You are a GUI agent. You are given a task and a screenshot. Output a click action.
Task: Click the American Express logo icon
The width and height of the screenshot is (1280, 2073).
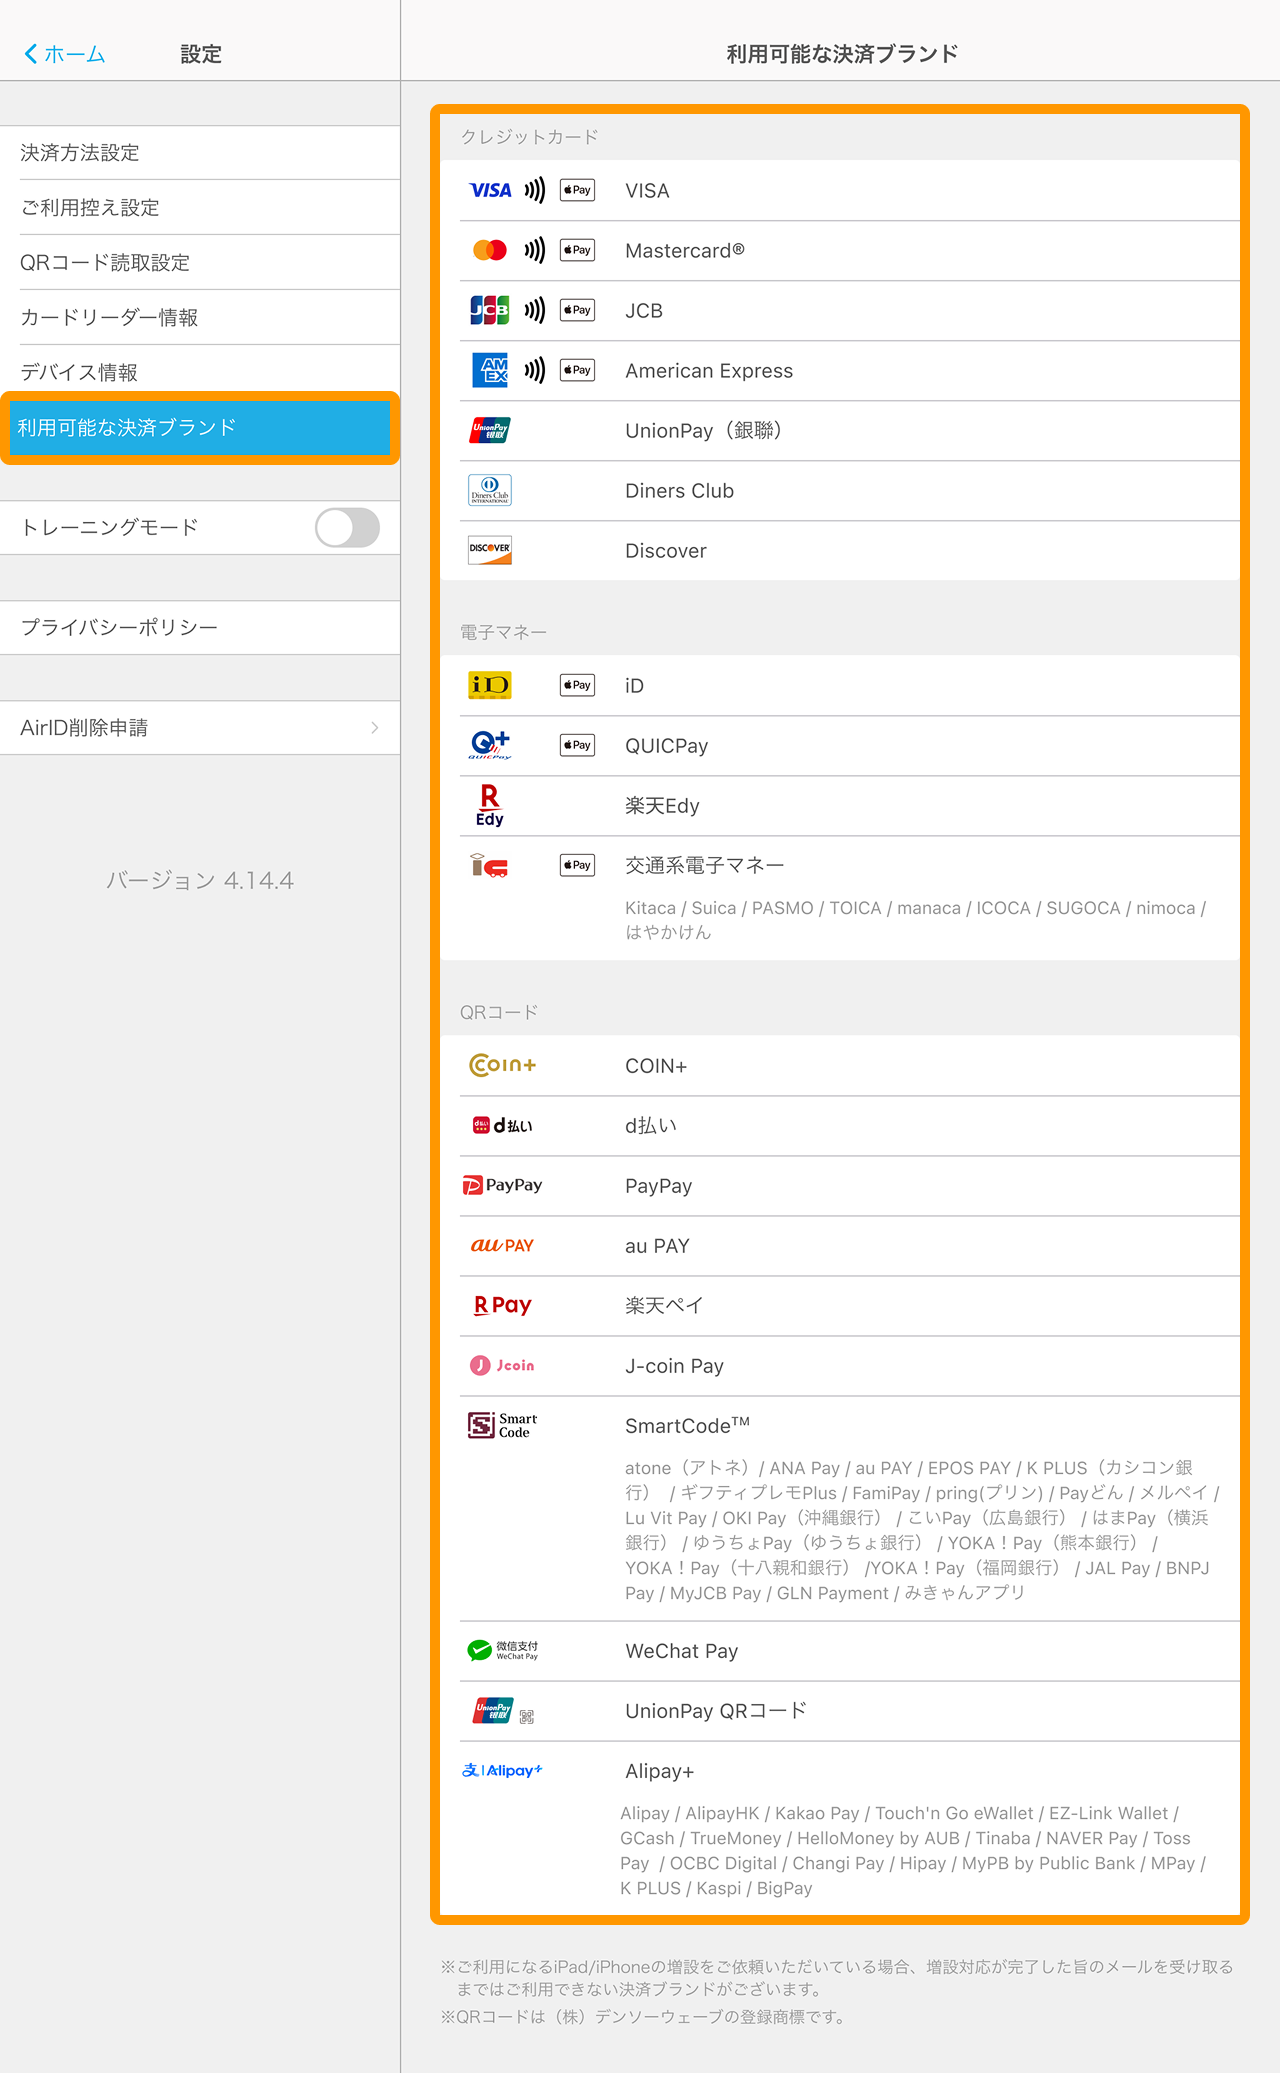(x=490, y=370)
